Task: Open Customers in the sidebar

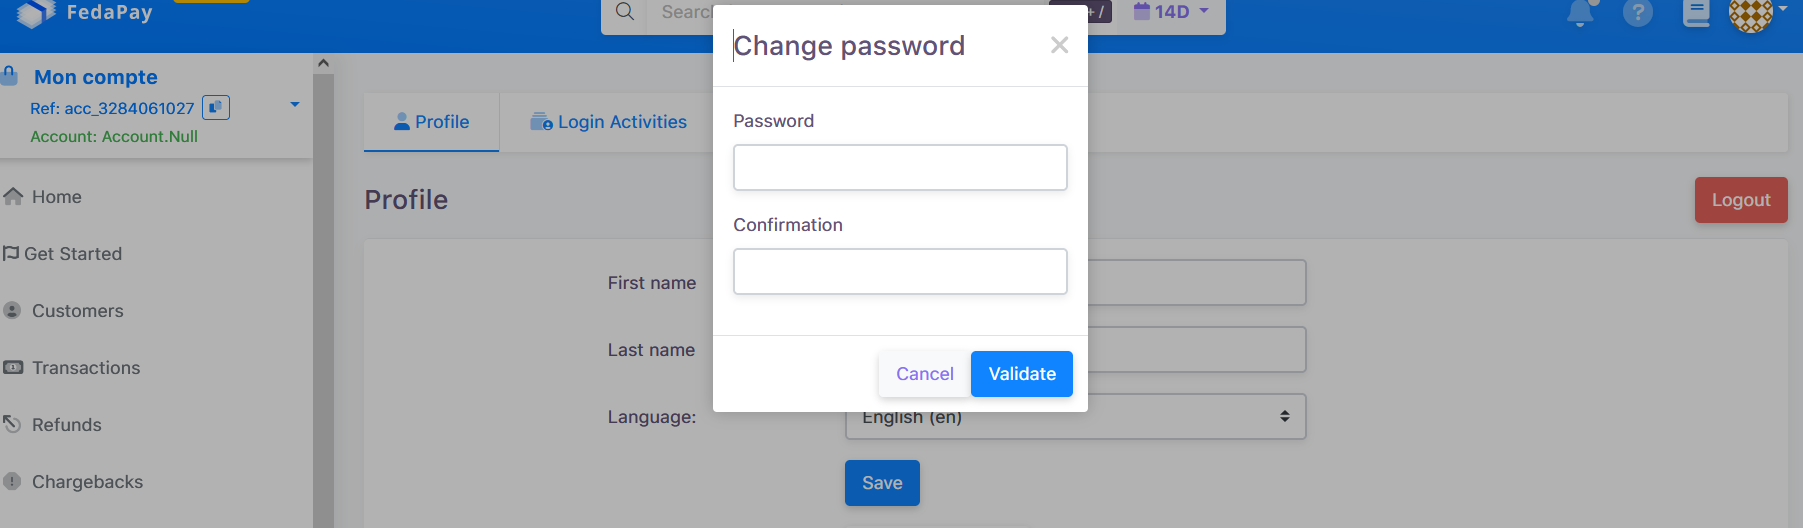Action: (x=77, y=311)
